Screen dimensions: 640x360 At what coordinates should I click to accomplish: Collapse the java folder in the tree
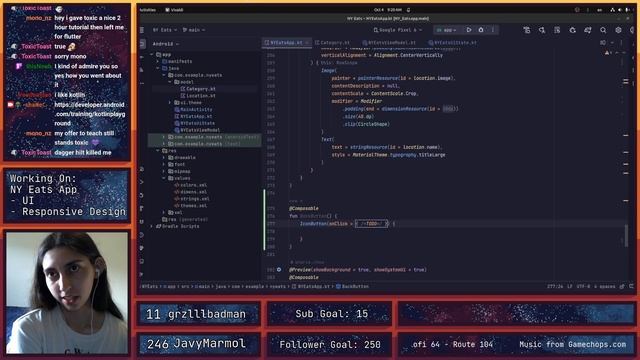click(x=158, y=68)
